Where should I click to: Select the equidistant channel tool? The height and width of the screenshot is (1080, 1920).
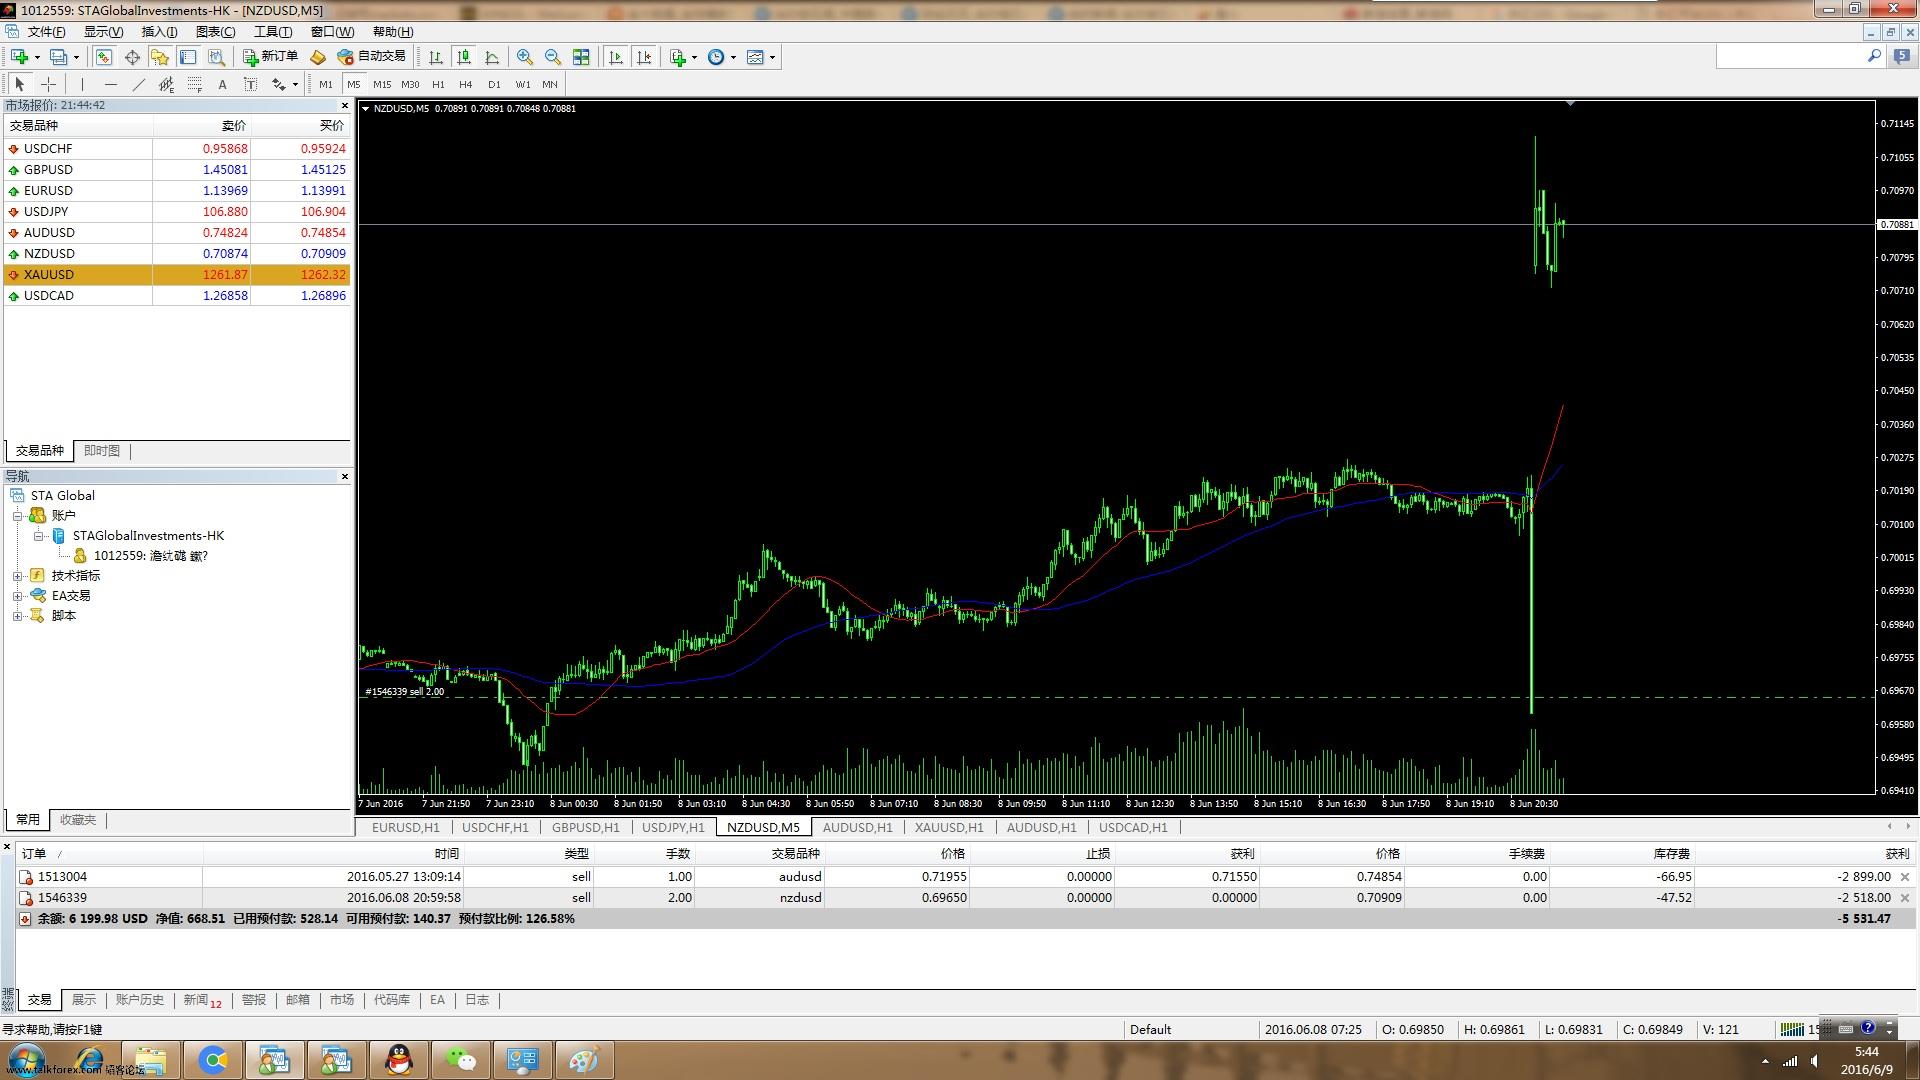click(x=166, y=84)
